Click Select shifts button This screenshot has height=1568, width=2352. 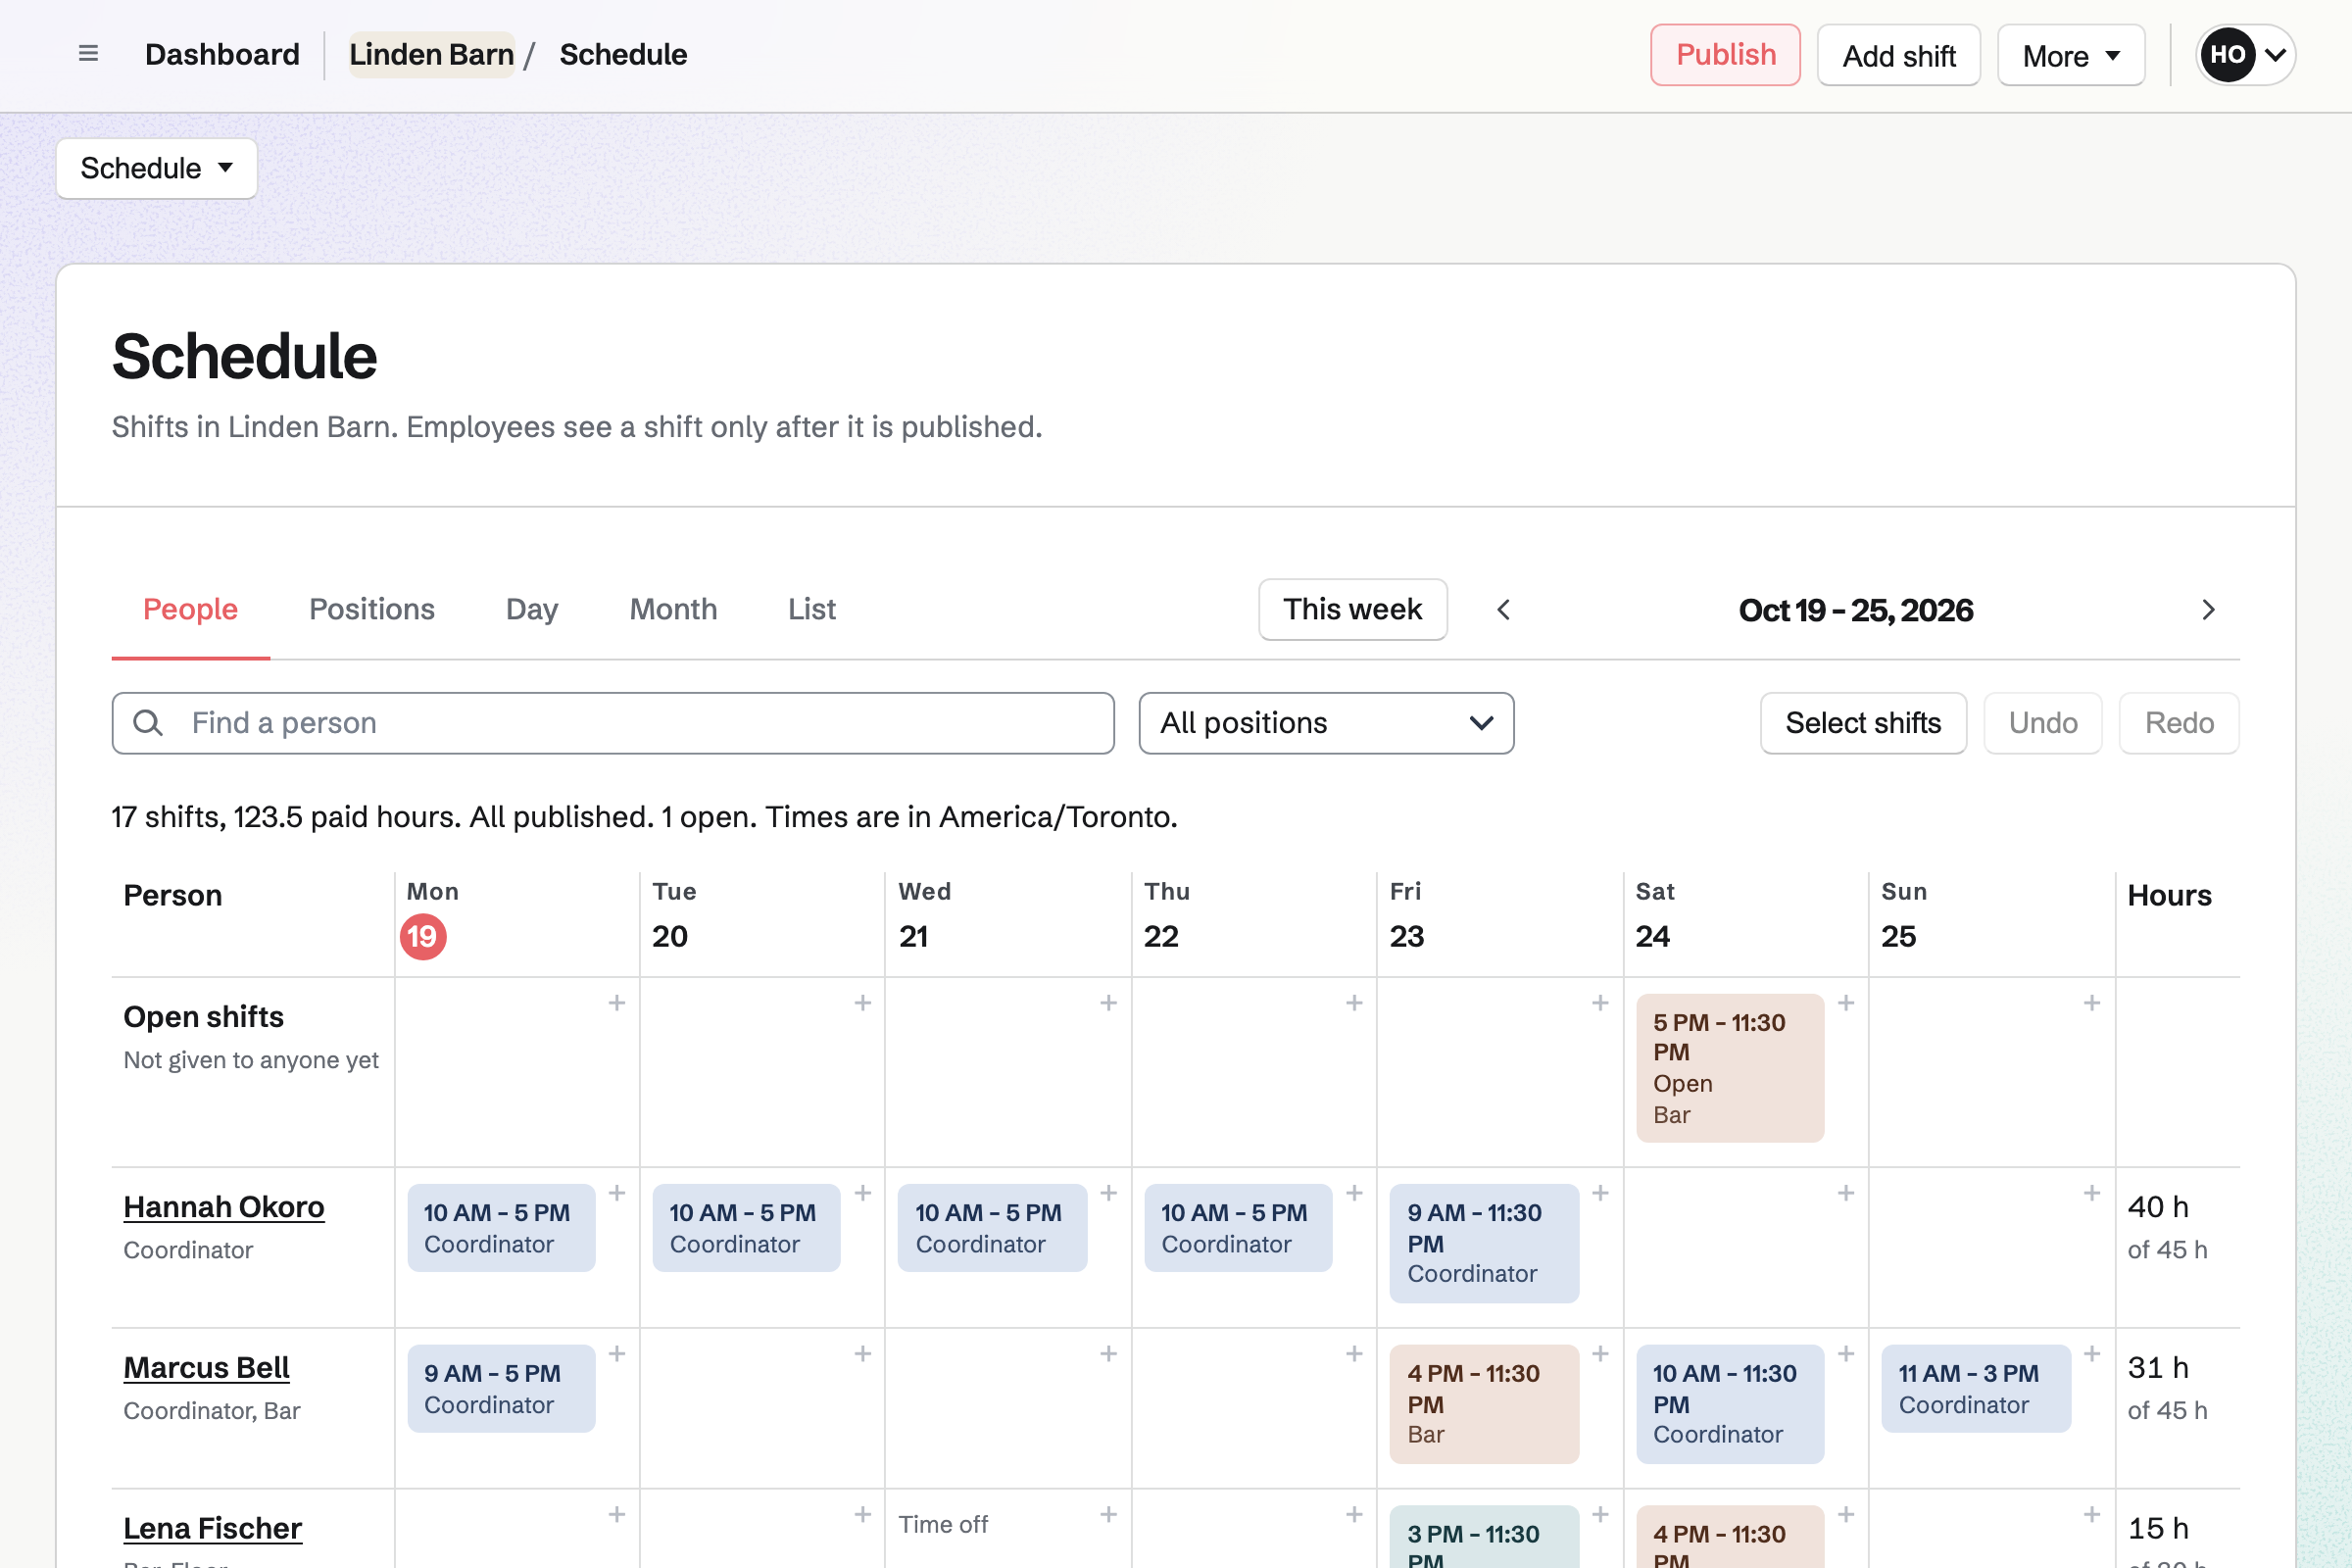1863,723
